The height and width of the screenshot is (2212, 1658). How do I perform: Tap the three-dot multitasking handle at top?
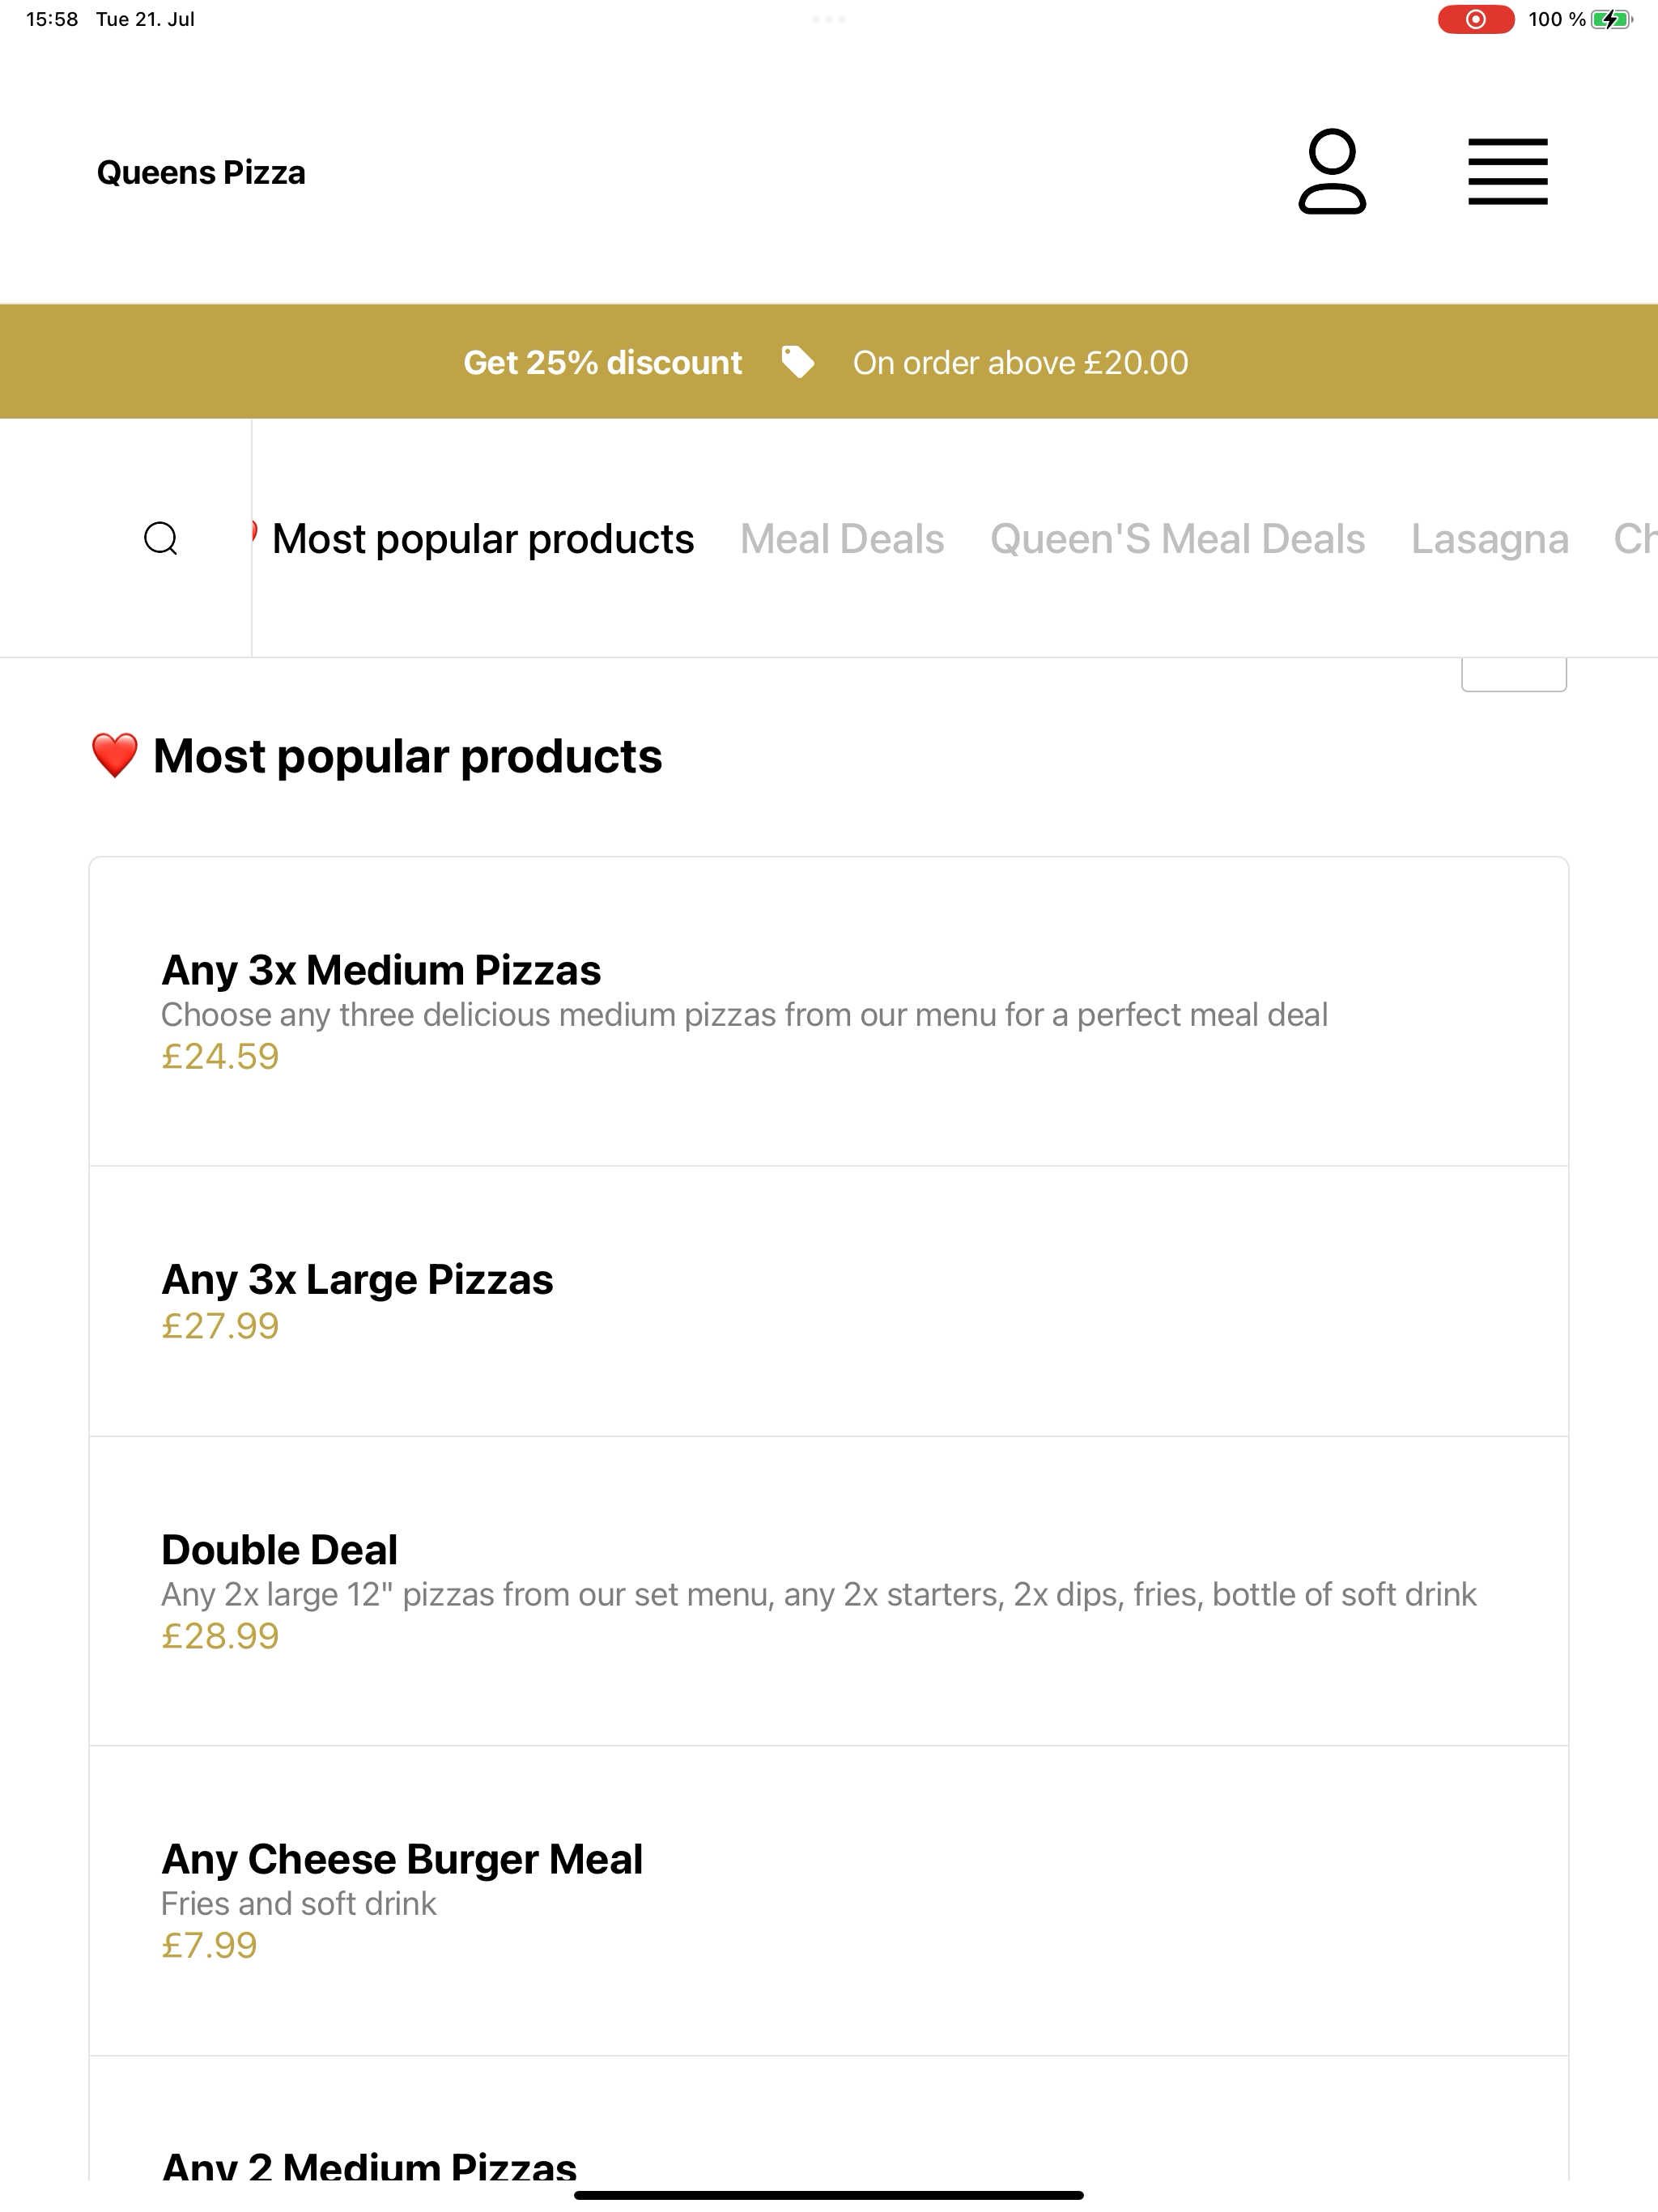829,19
